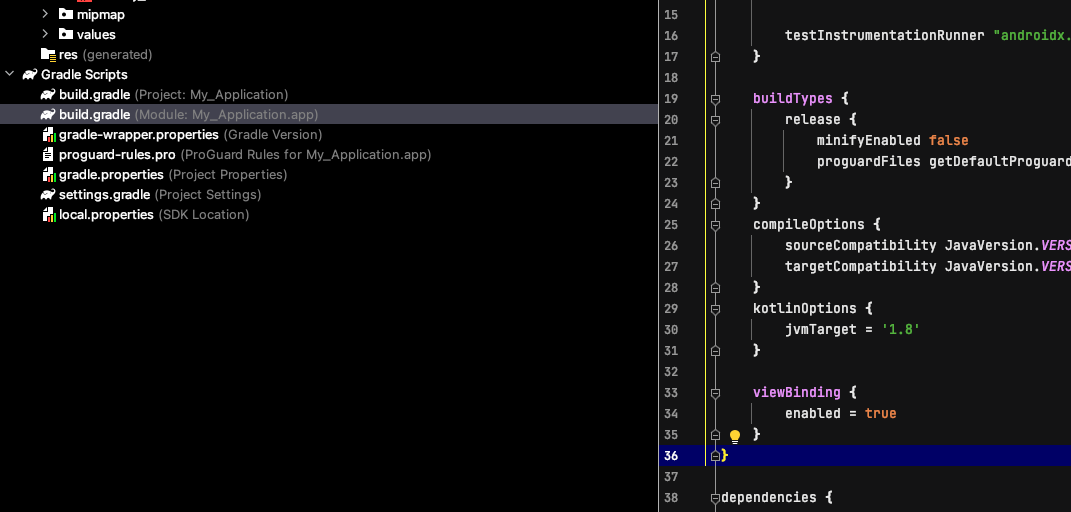Image resolution: width=1071 pixels, height=512 pixels.
Task: Click the dependencies keyword on line 38
Action: pyautogui.click(x=768, y=498)
